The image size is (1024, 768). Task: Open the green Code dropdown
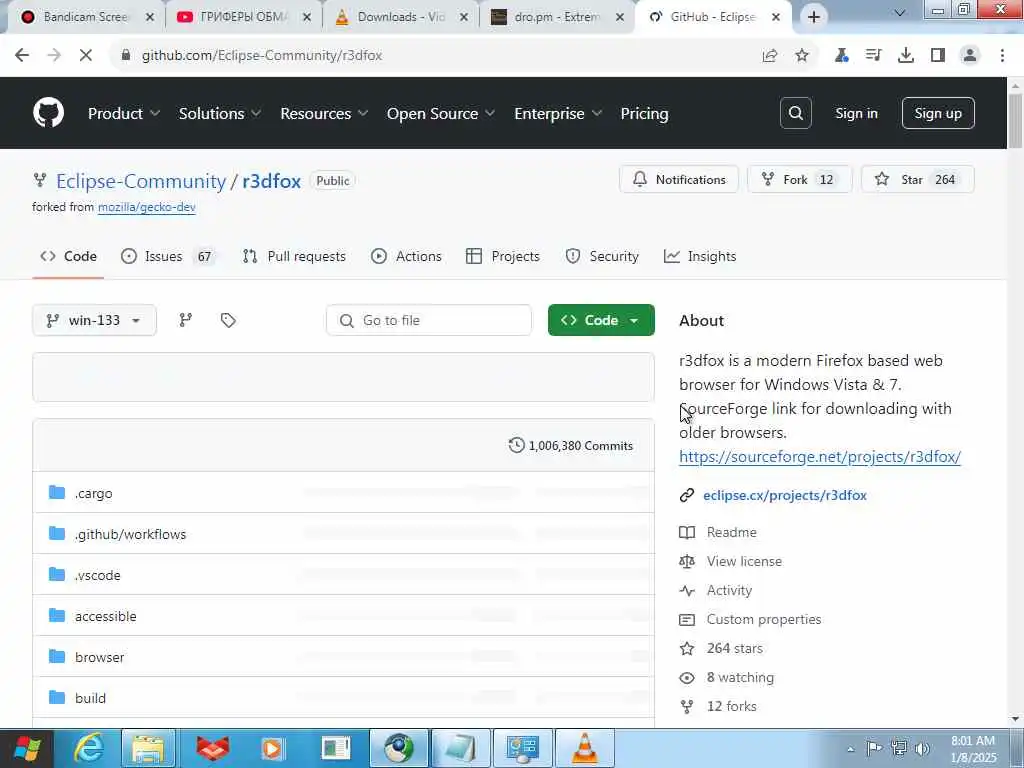601,320
